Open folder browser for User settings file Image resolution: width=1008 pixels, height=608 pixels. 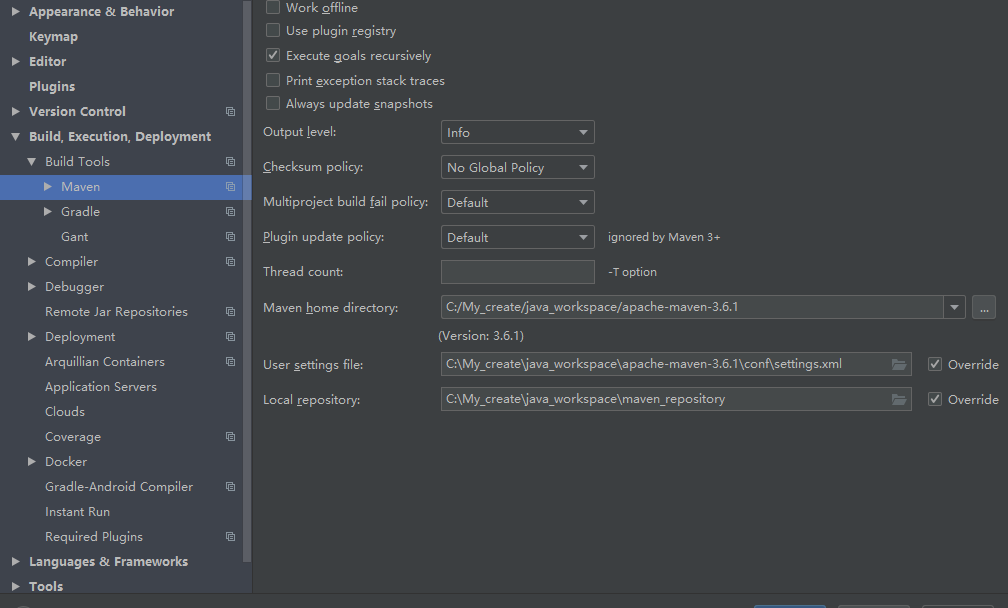click(x=899, y=364)
